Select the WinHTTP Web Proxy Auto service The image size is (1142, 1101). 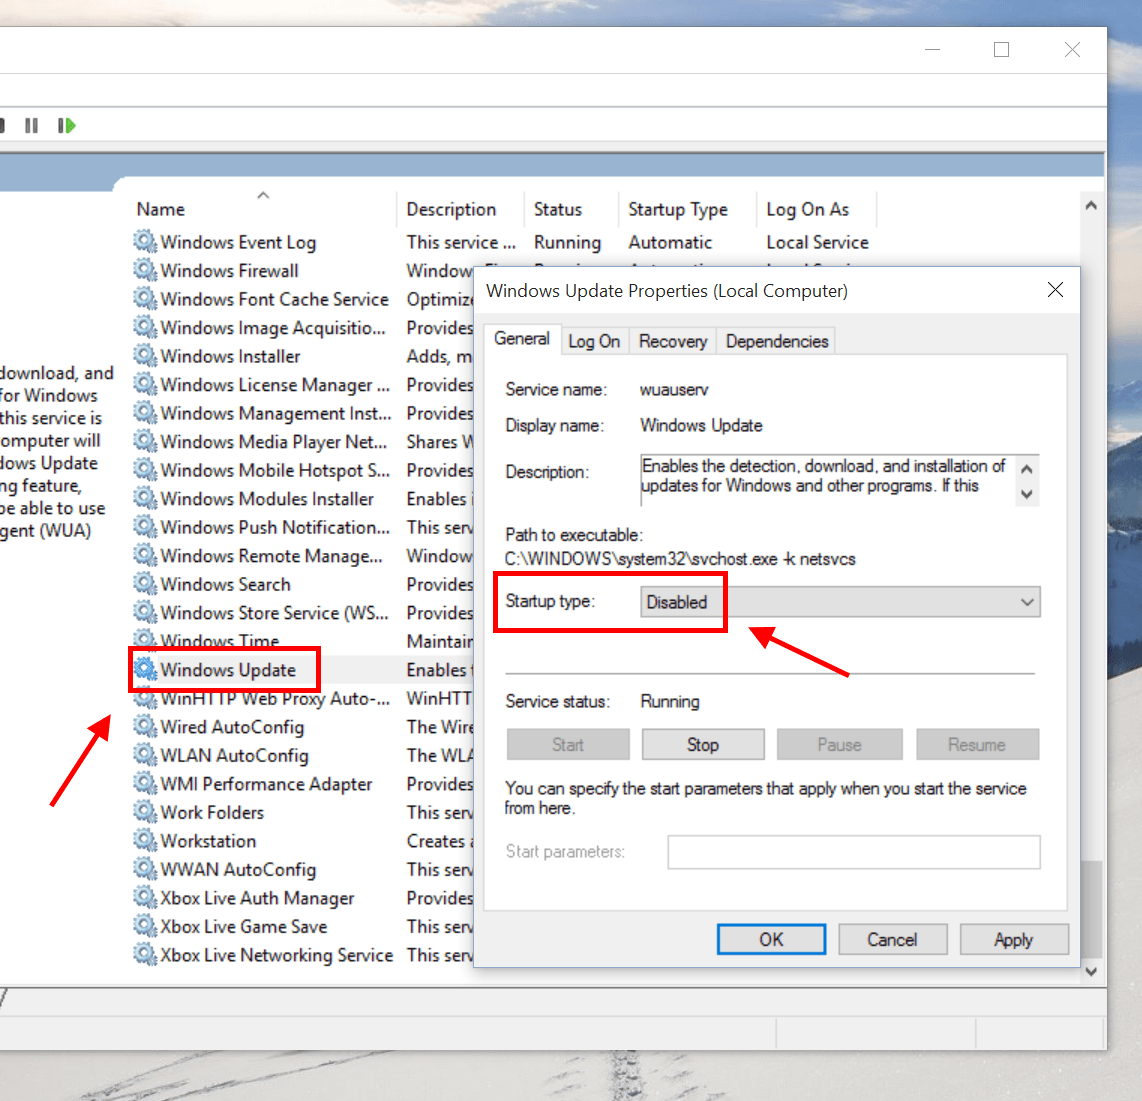[x=275, y=698]
